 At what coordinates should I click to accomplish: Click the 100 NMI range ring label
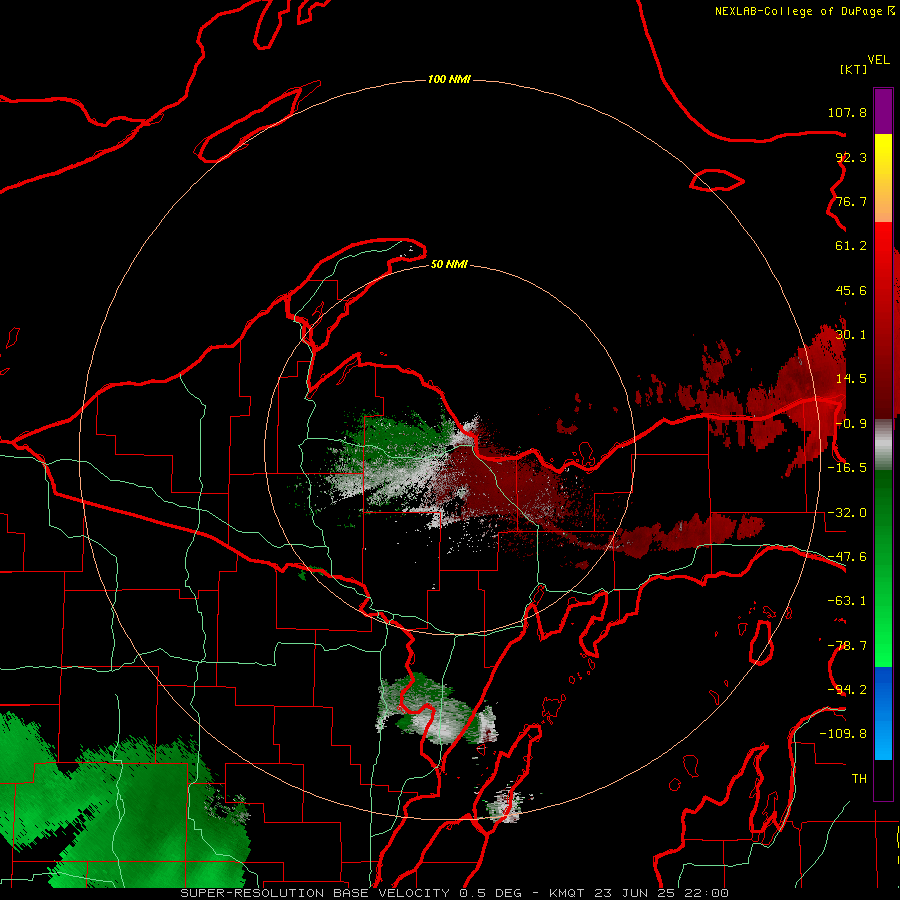[449, 79]
